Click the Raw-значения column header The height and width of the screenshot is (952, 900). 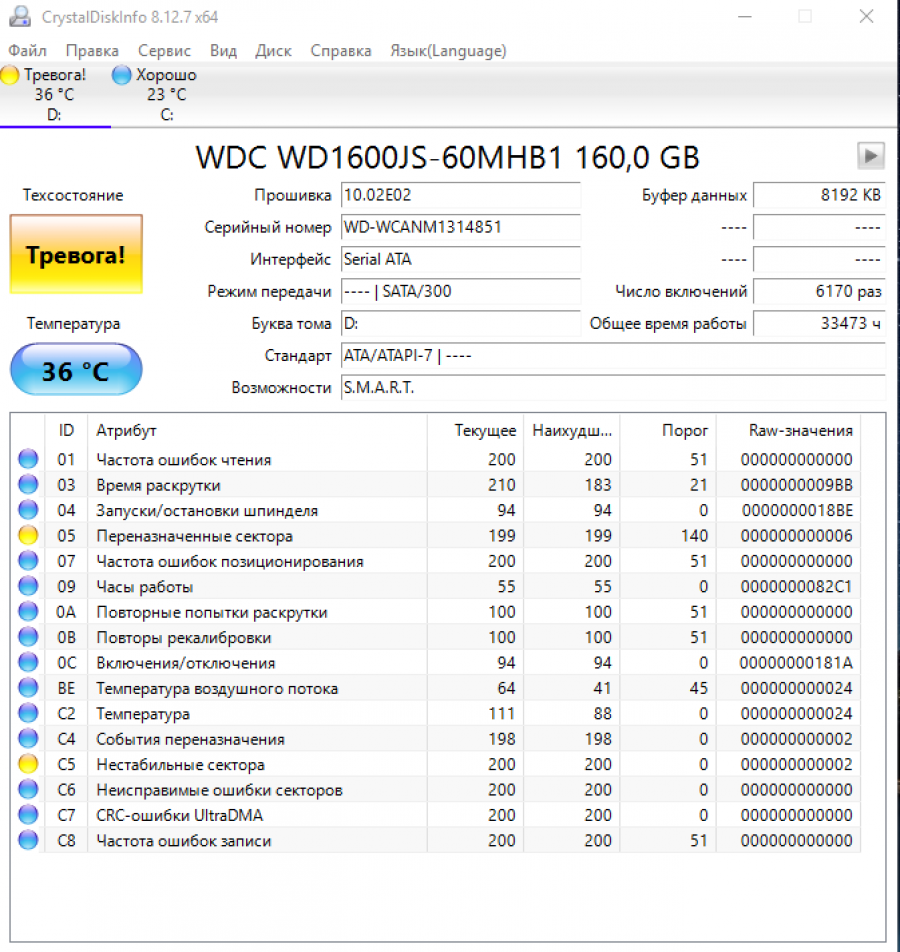800,430
